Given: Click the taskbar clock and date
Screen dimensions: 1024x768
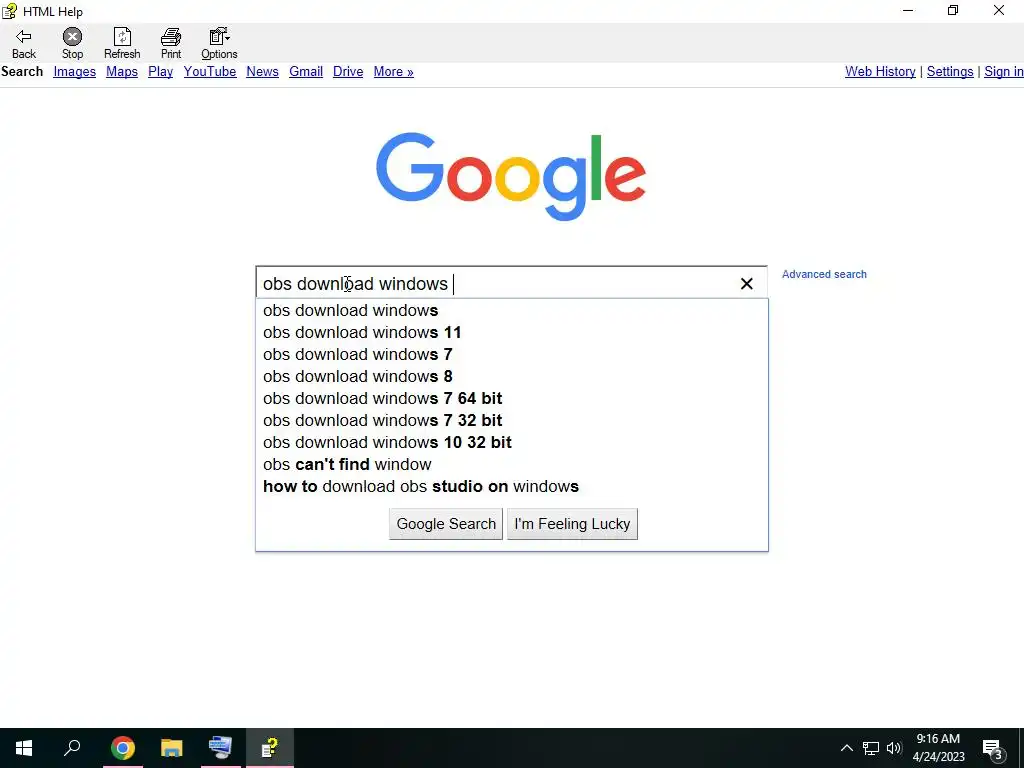Looking at the screenshot, I should point(938,748).
